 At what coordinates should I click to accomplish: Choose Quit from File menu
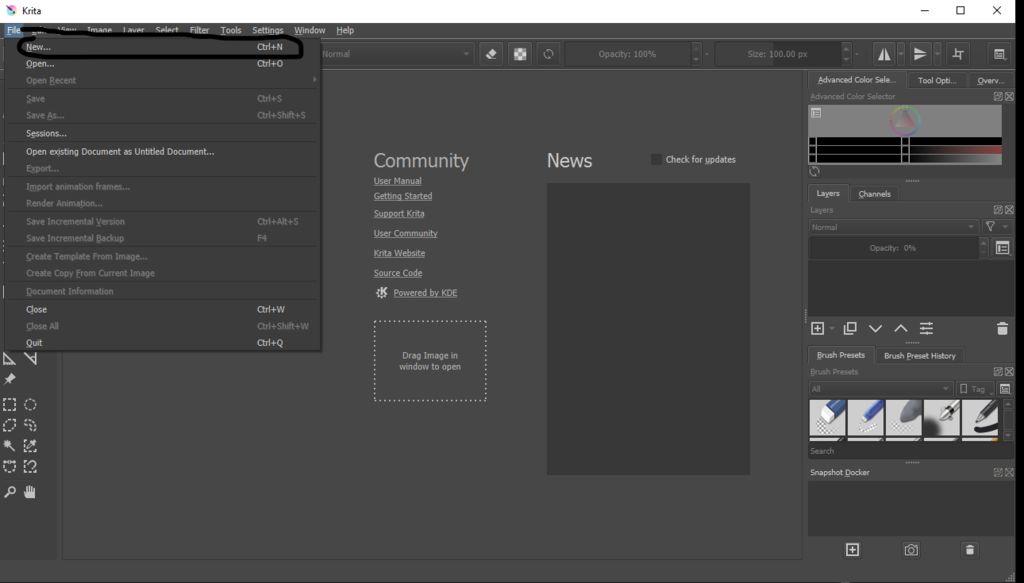pos(161,343)
